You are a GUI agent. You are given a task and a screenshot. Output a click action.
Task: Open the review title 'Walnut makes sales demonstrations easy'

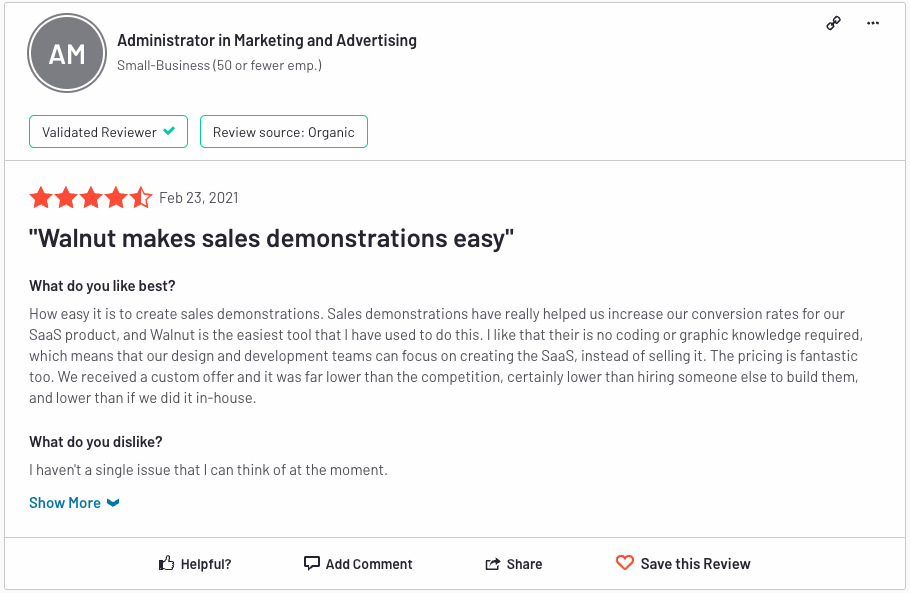tap(271, 239)
